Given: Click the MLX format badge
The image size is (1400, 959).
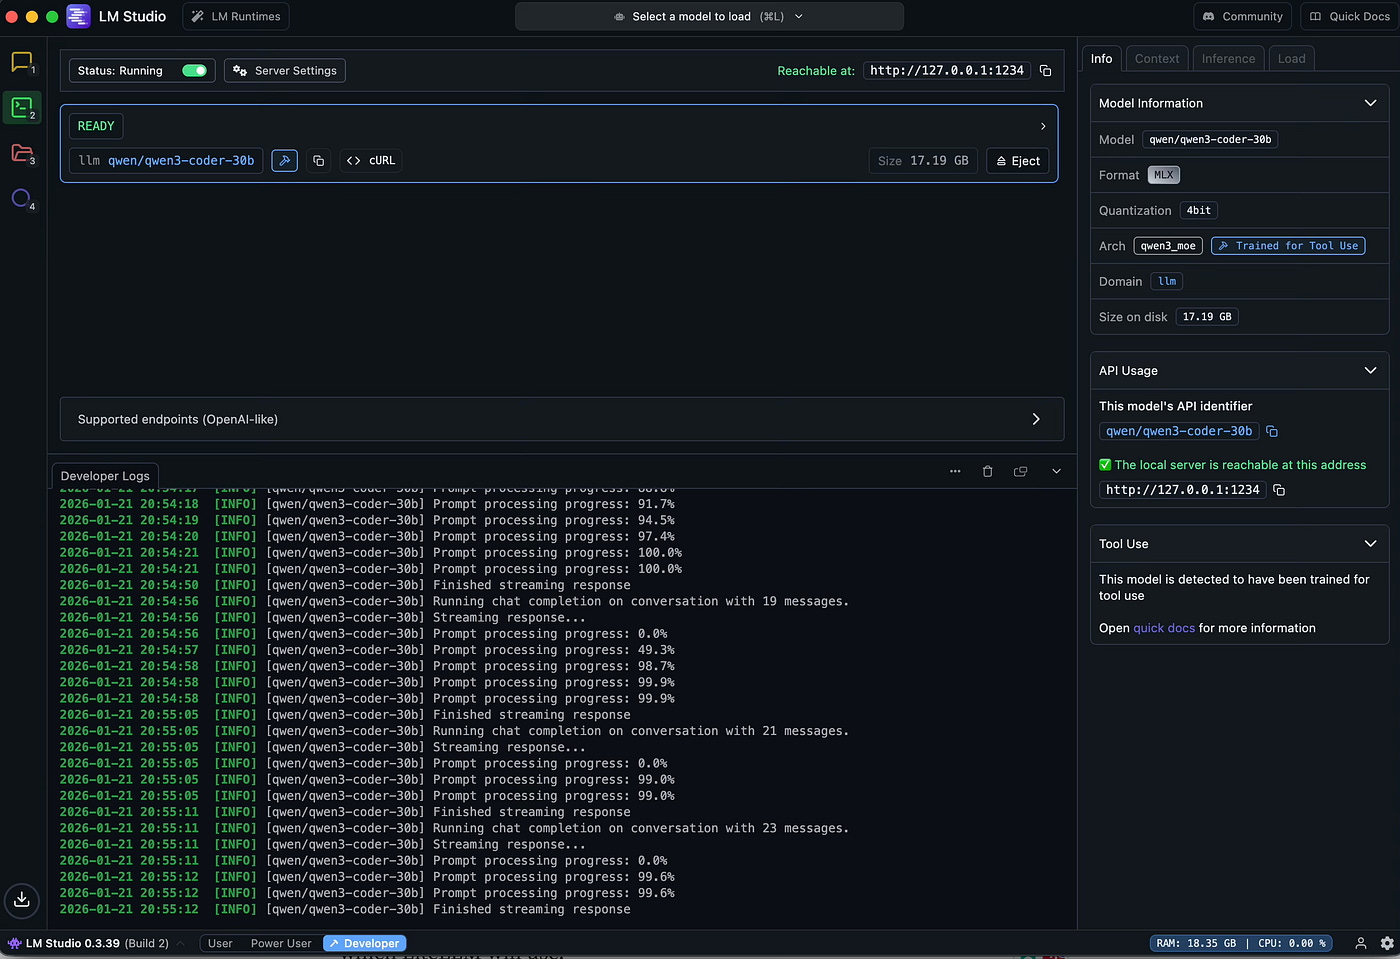Looking at the screenshot, I should [x=1164, y=175].
